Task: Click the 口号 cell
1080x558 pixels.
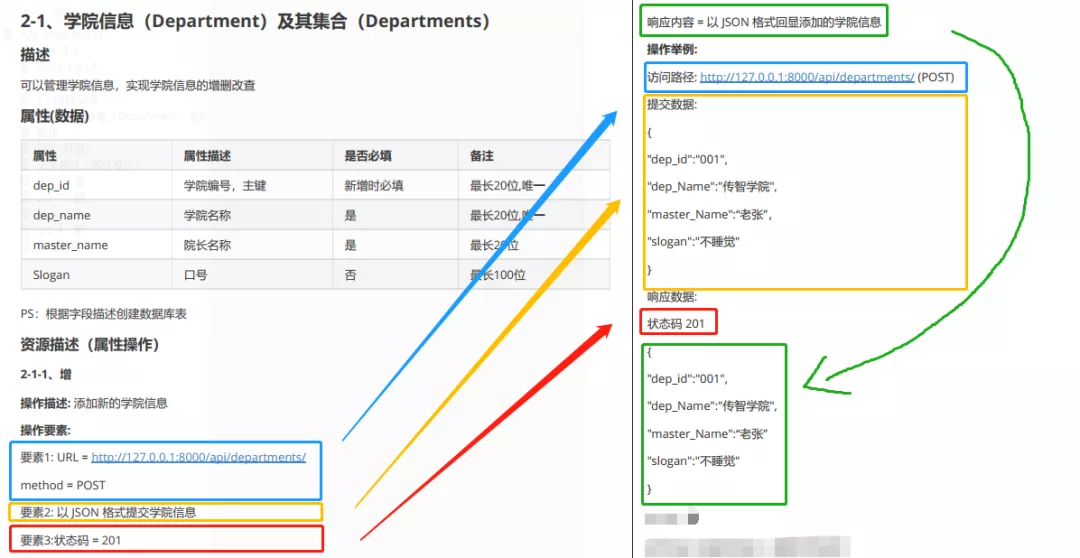Action: pos(252,274)
